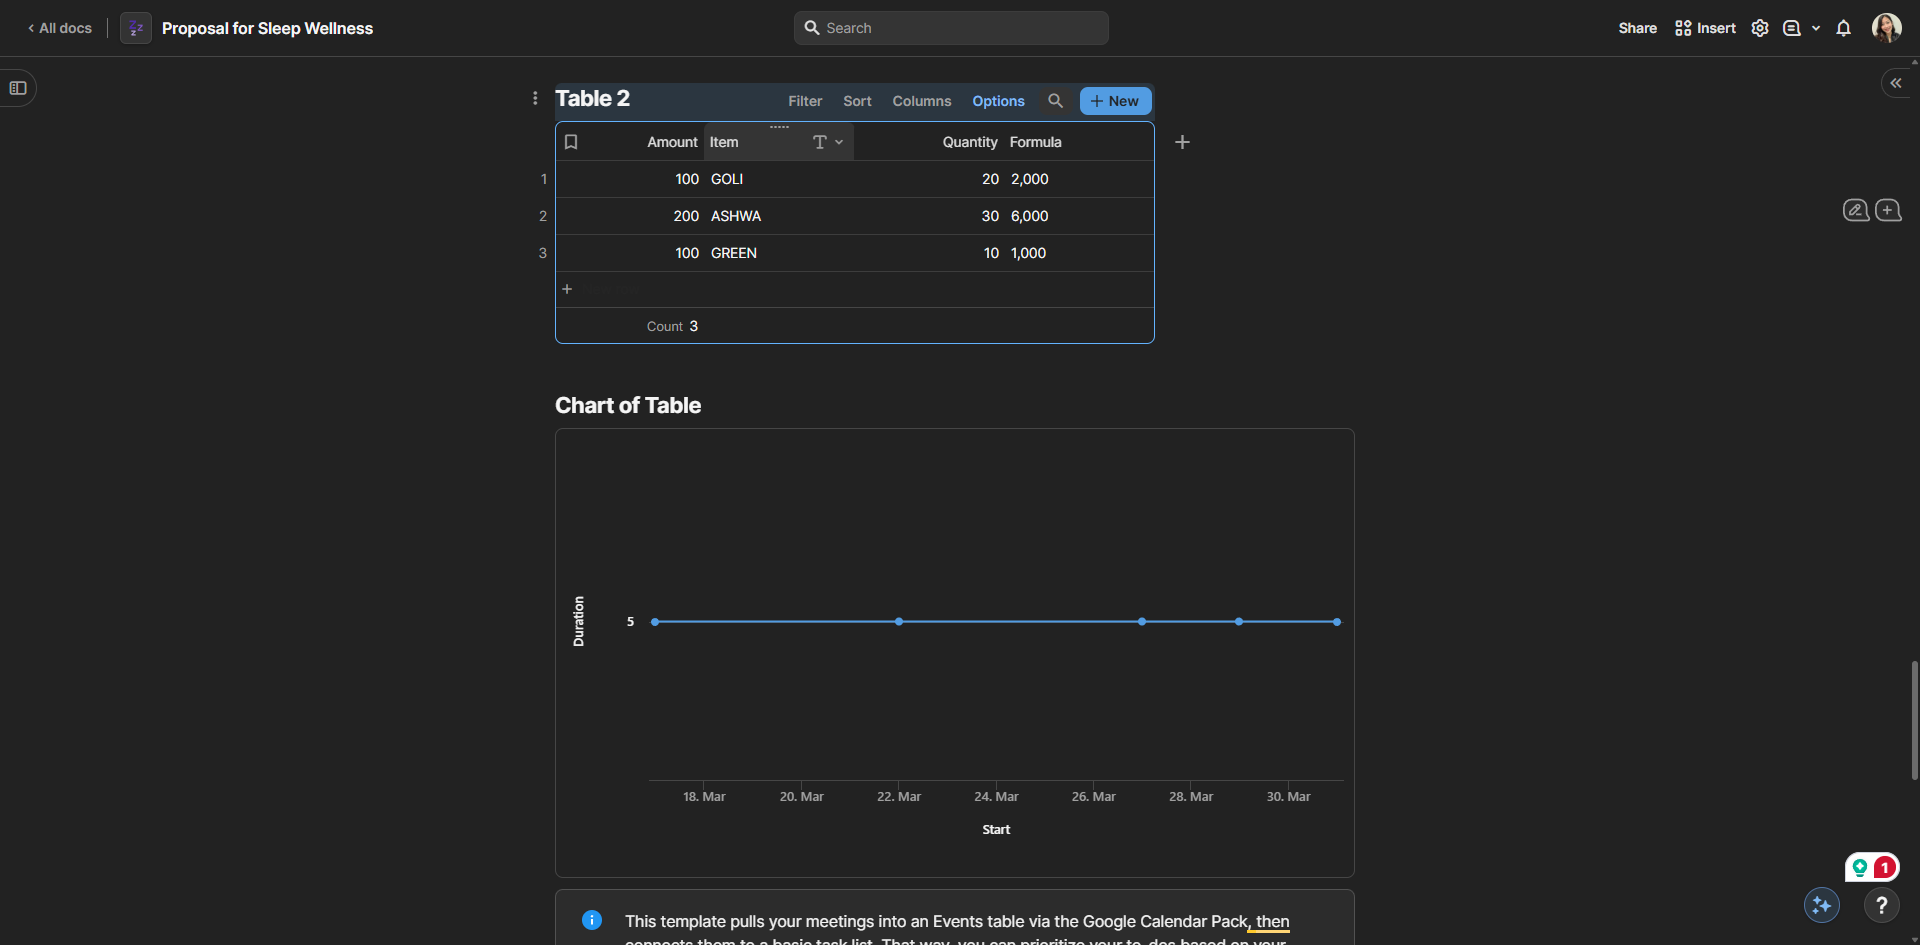Viewport: 1920px width, 945px height.
Task: Open the AI assistant sparkle button
Action: tap(1821, 905)
